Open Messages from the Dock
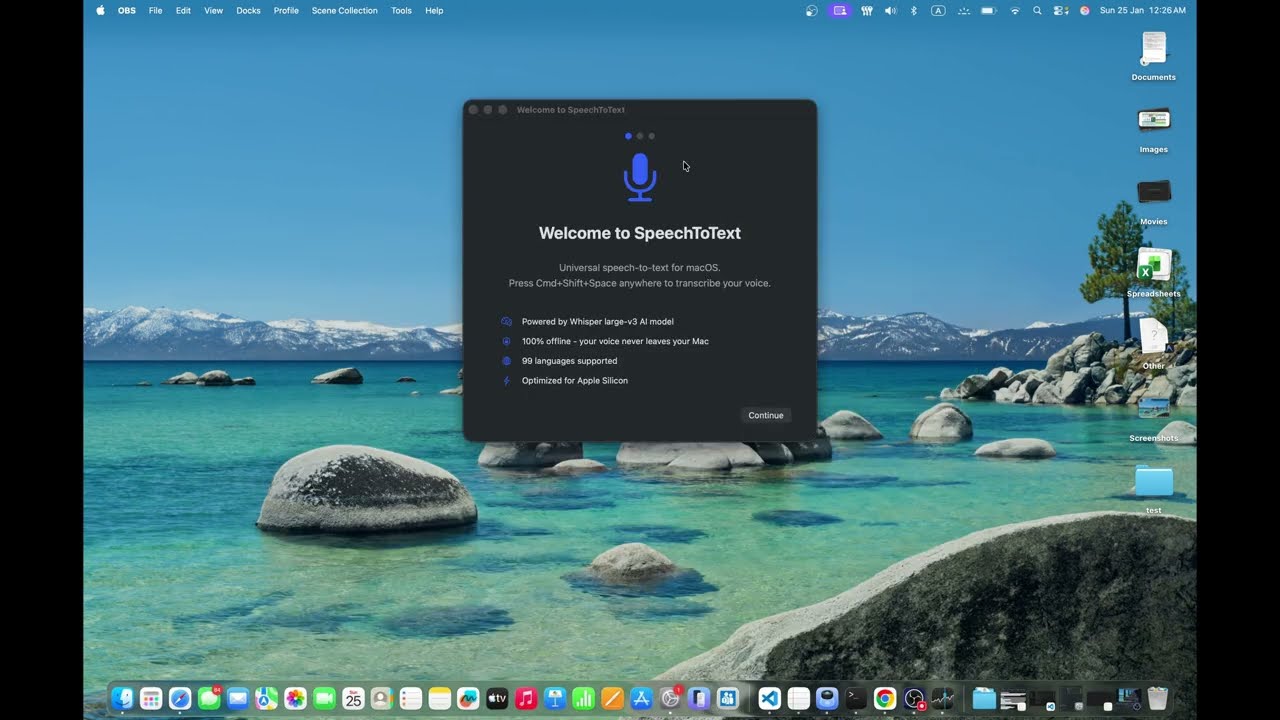 point(209,698)
